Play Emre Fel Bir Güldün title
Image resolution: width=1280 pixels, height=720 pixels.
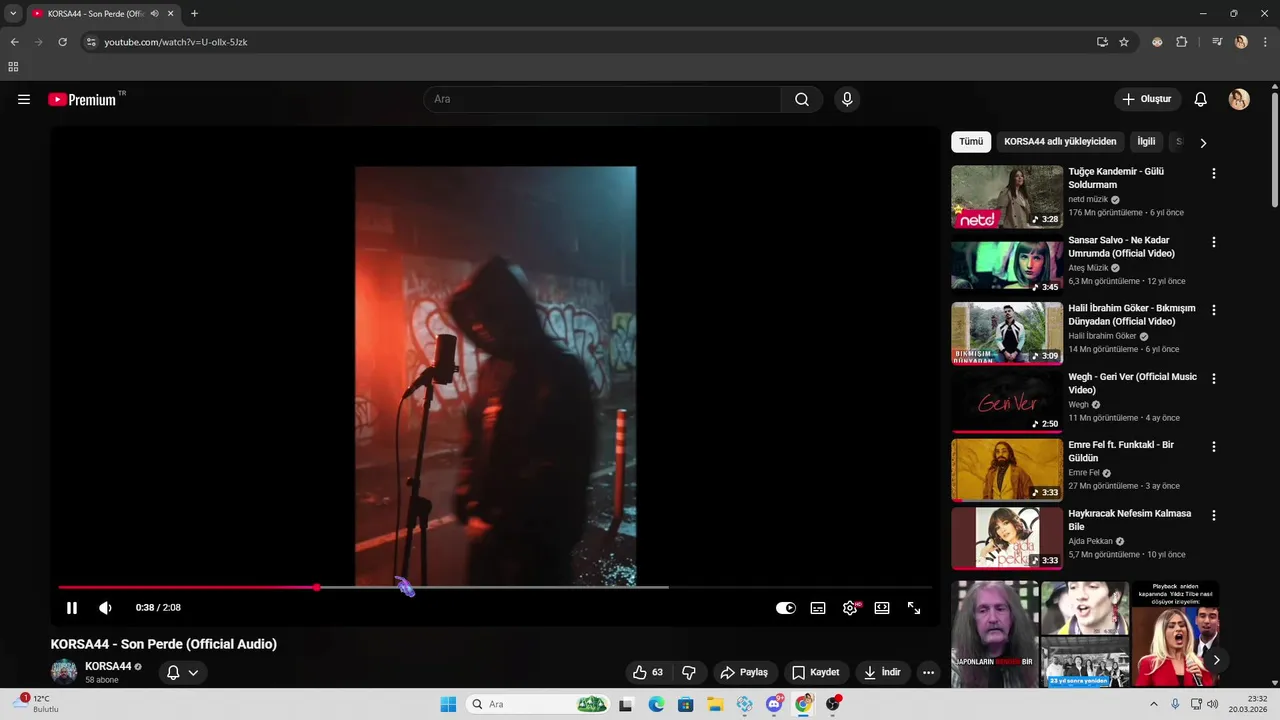1121,451
